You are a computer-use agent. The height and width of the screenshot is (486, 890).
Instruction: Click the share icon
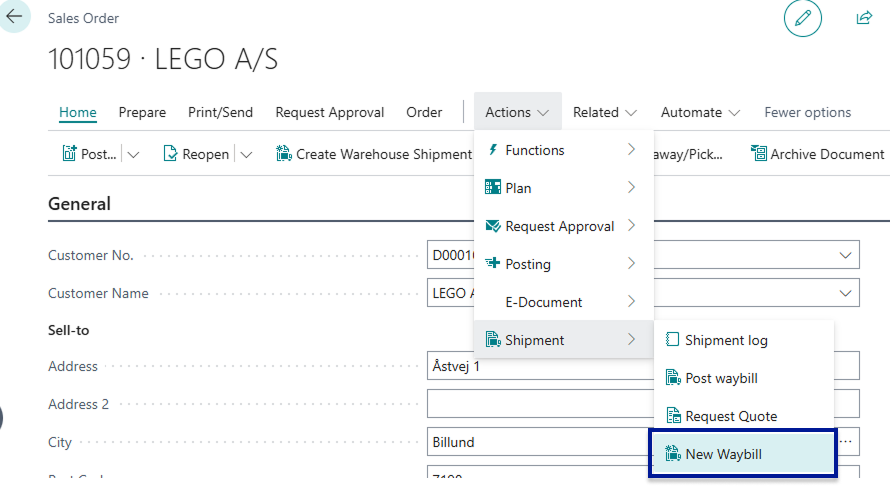coord(864,18)
